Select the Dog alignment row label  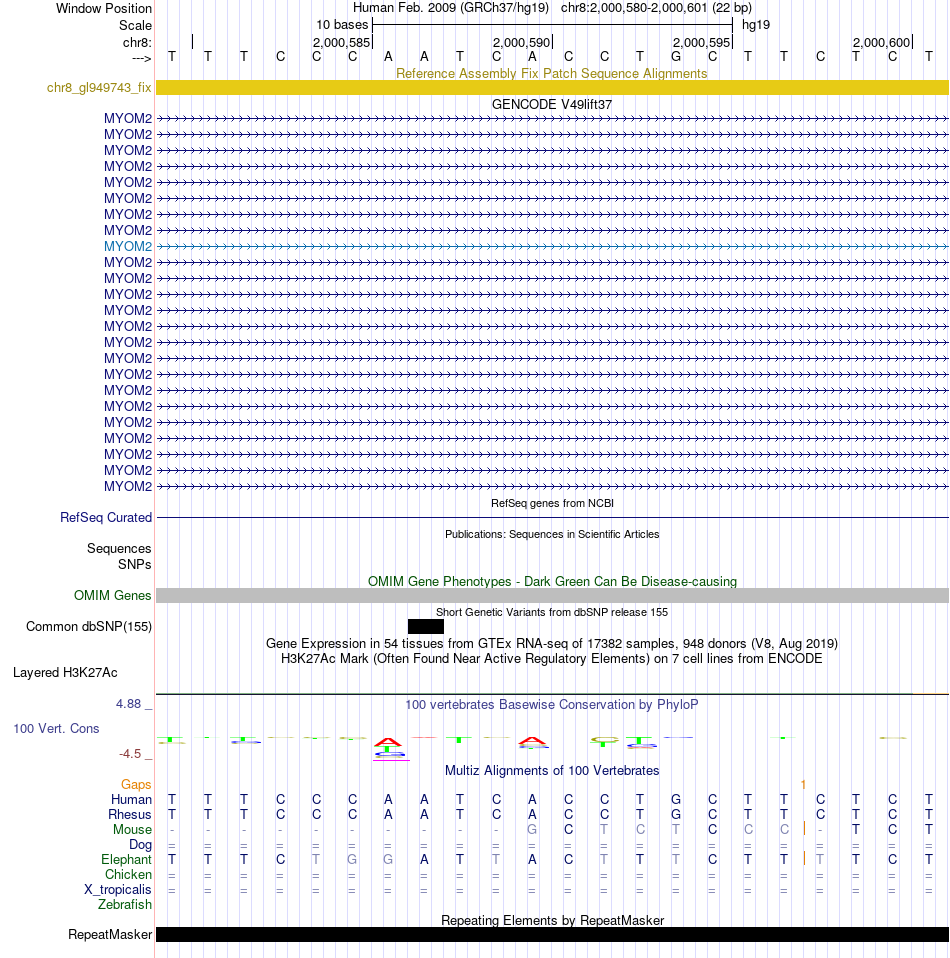[x=140, y=845]
